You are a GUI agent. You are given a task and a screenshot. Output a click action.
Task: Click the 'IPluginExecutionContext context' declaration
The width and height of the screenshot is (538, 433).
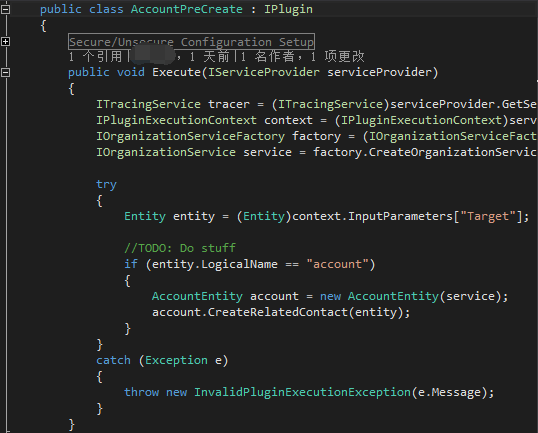[204, 120]
